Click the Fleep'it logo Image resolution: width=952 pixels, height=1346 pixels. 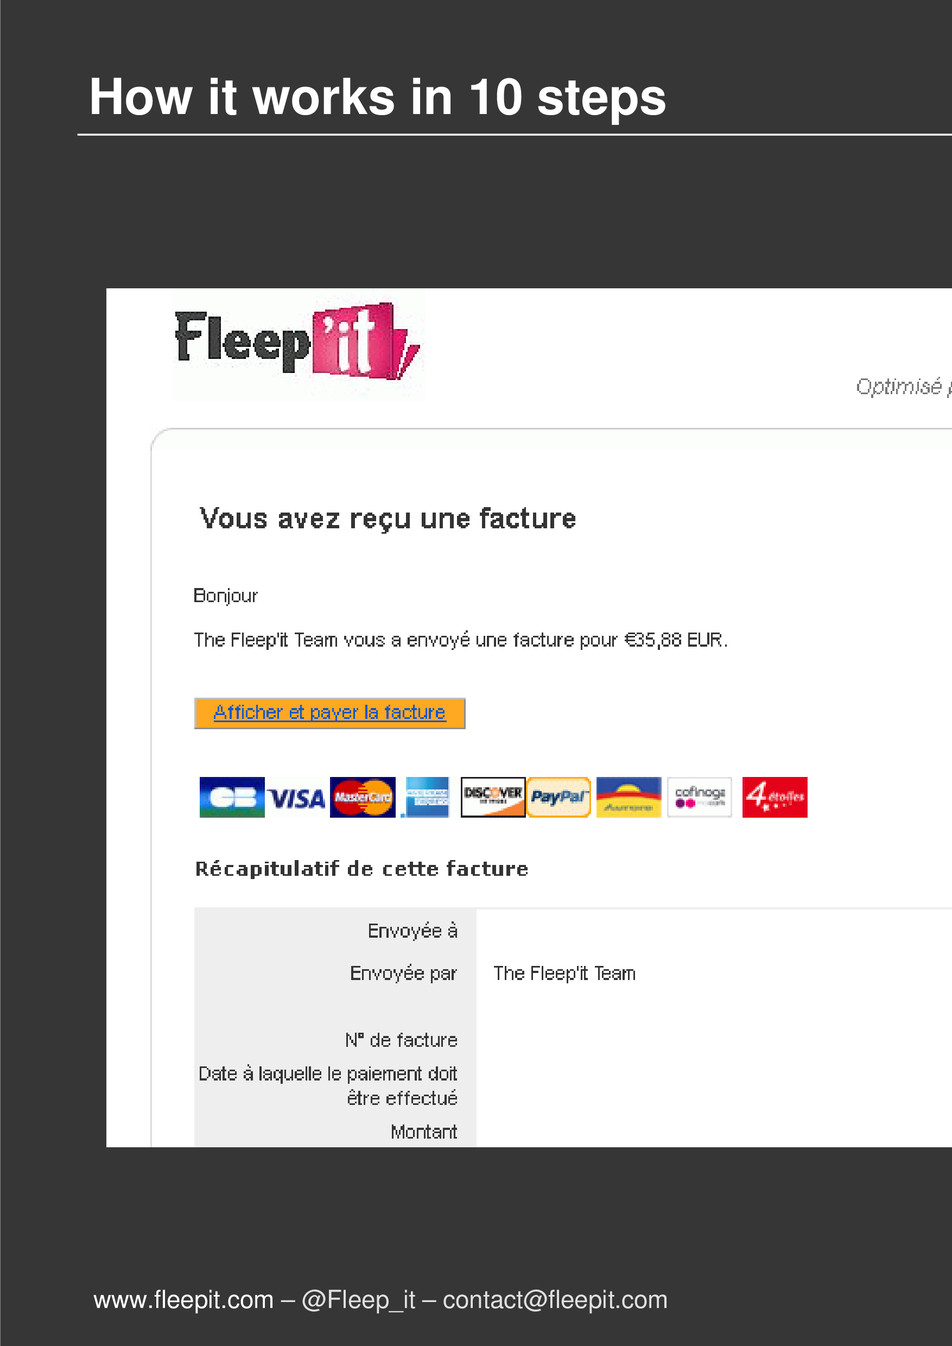298,343
